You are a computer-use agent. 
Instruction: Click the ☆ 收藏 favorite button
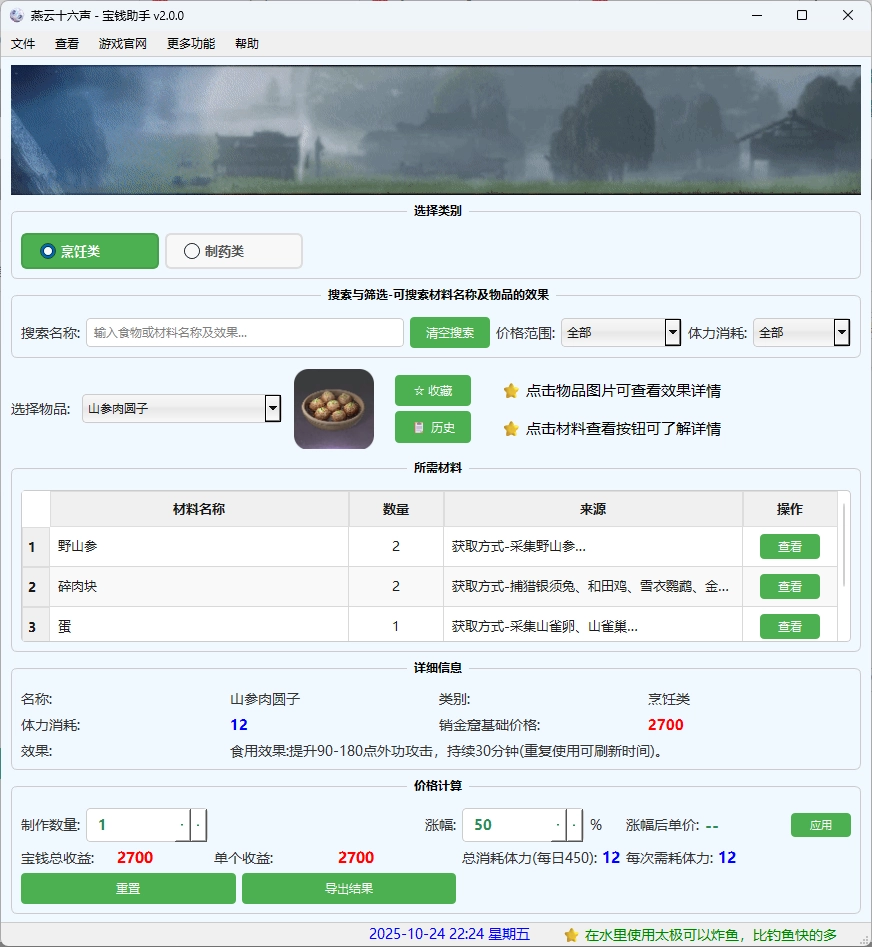coord(432,391)
